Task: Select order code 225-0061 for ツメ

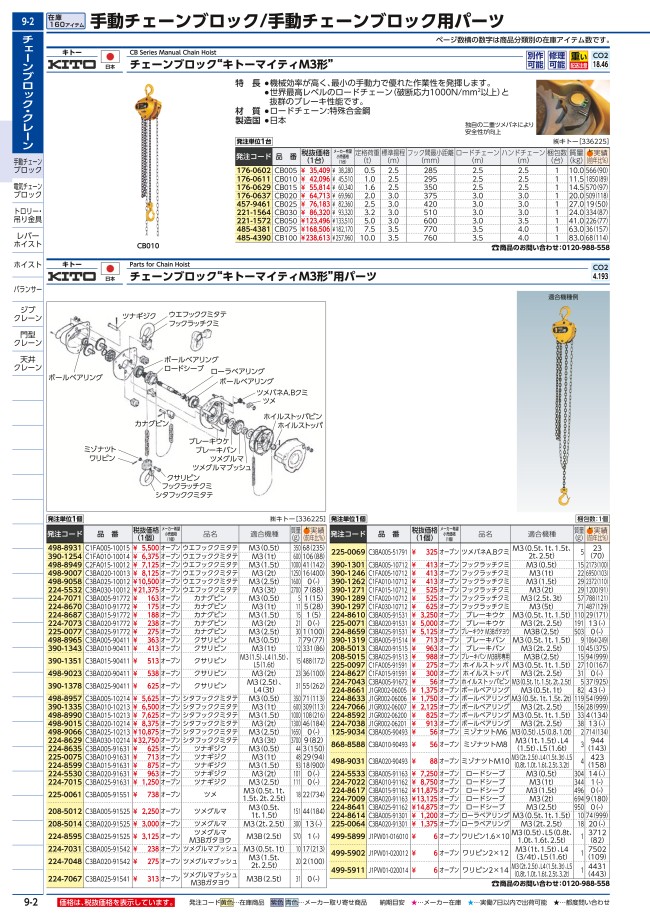Action: click(65, 795)
